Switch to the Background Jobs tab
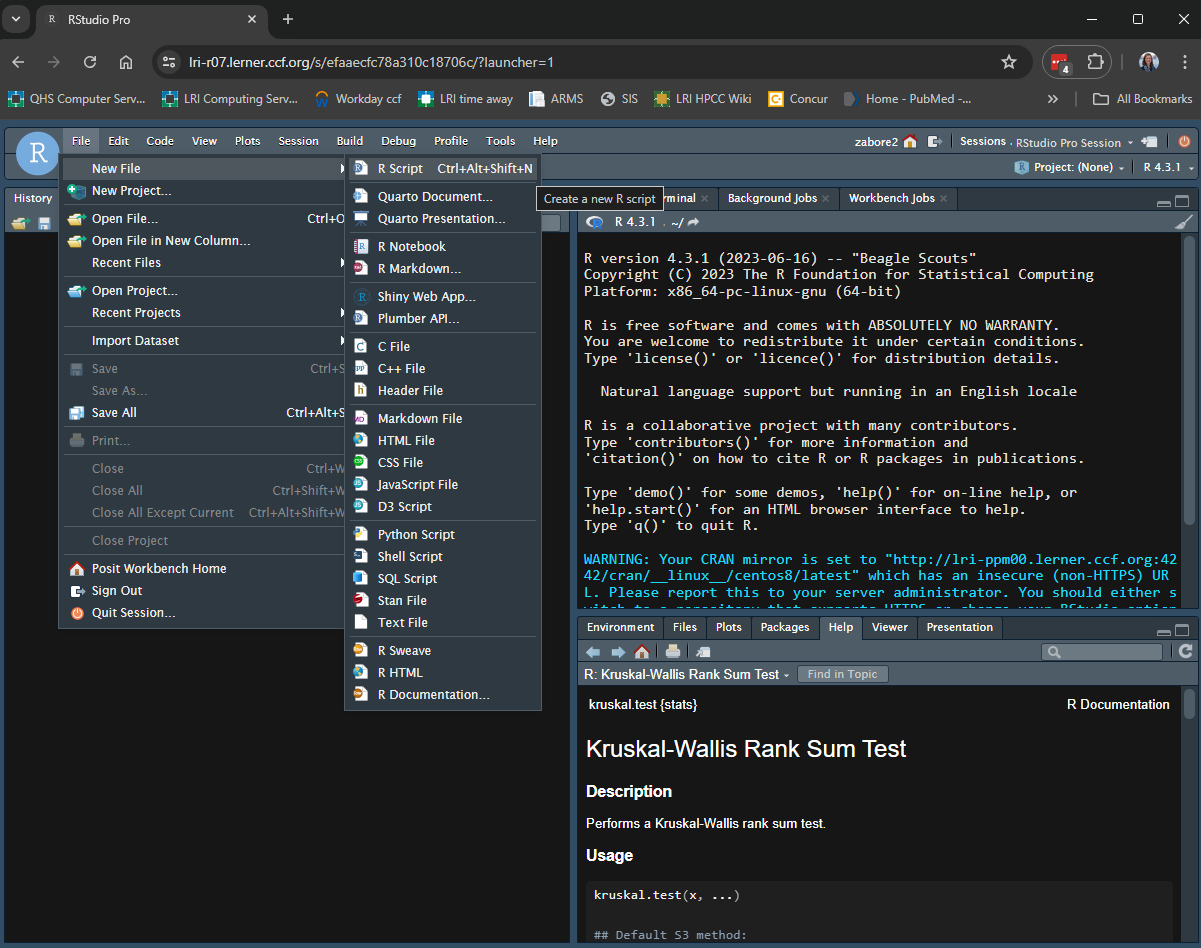The image size is (1201, 948). [x=772, y=198]
